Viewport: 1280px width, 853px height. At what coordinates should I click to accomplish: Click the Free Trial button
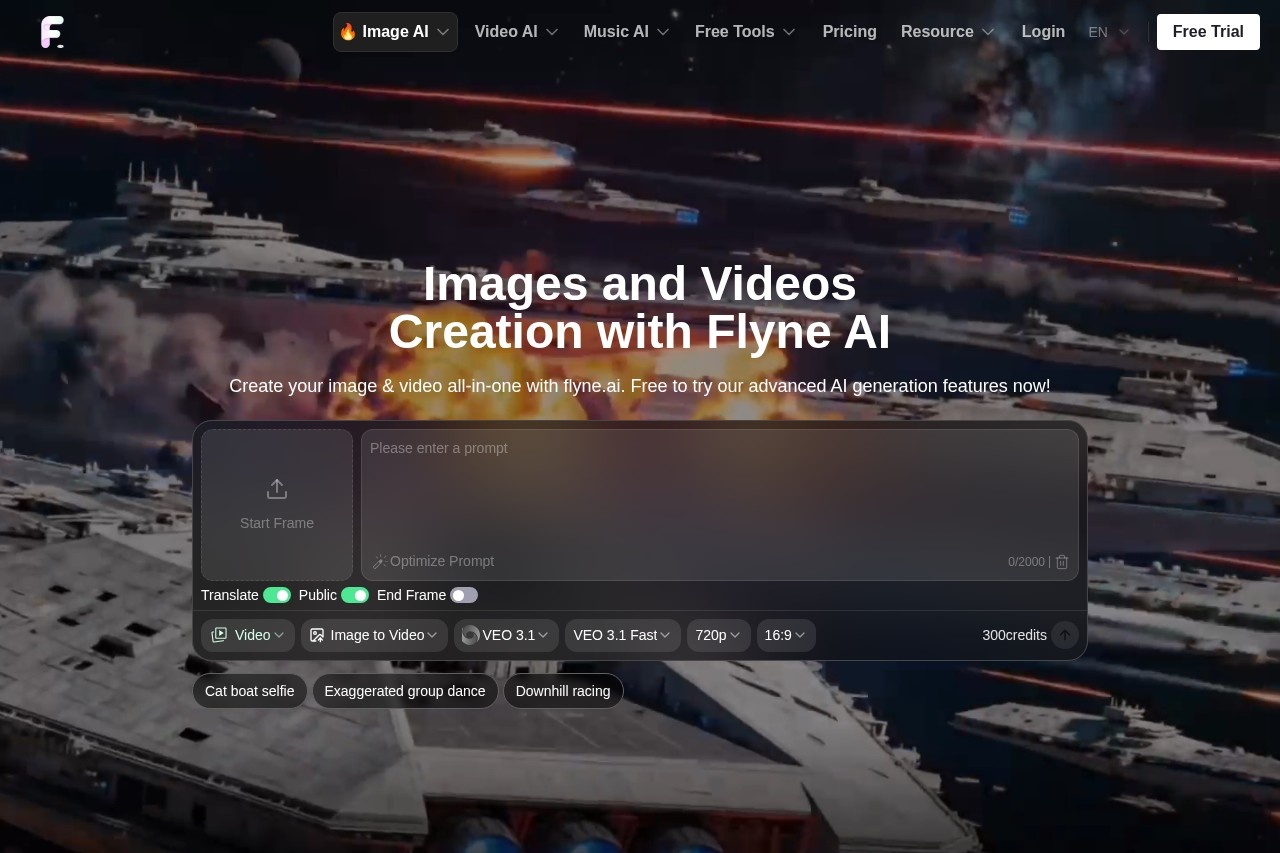(x=1208, y=32)
